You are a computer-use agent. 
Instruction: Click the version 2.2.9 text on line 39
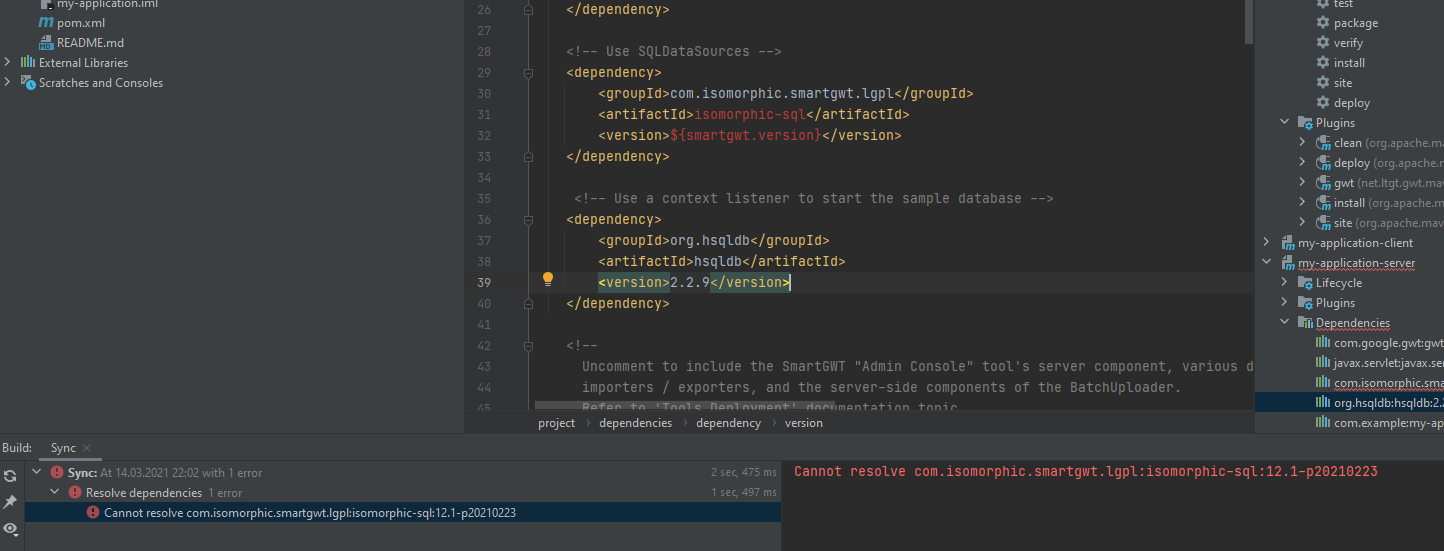tap(690, 282)
